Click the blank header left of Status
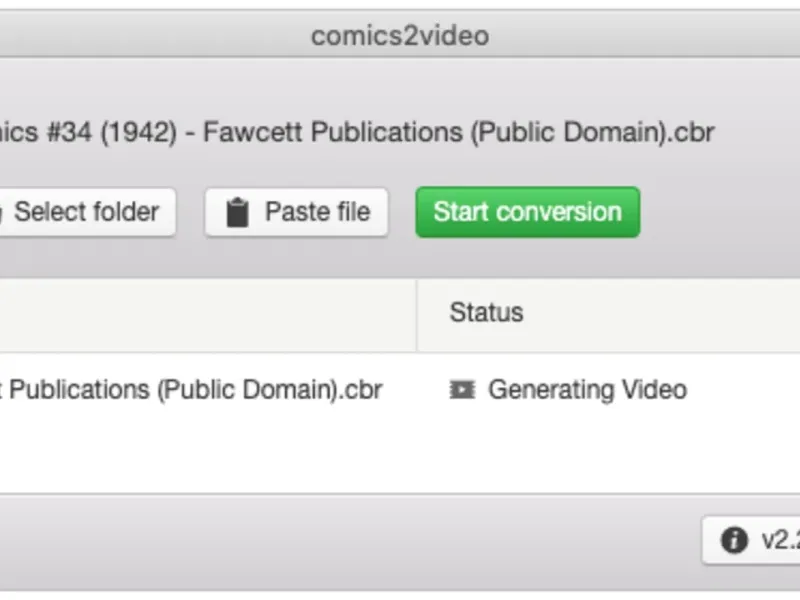The height and width of the screenshot is (600, 800). [200, 314]
